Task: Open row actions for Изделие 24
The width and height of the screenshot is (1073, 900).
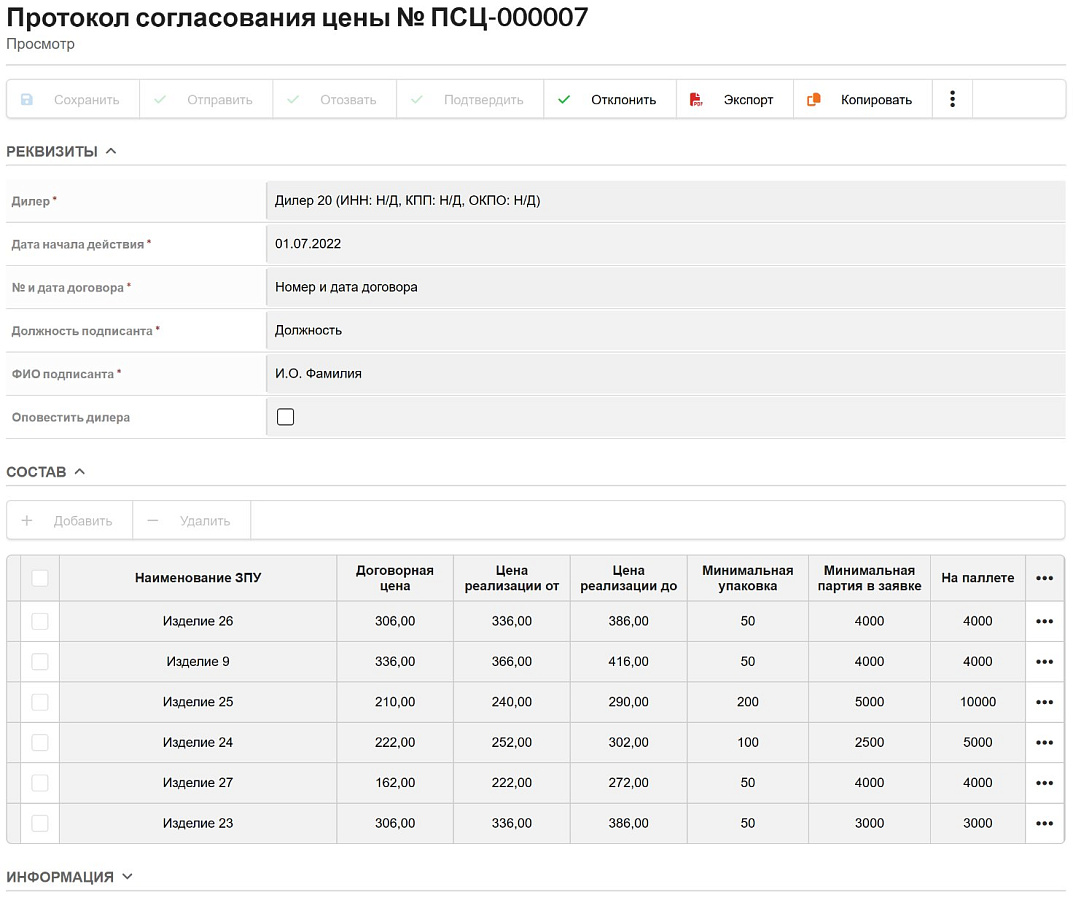Action: 1044,743
